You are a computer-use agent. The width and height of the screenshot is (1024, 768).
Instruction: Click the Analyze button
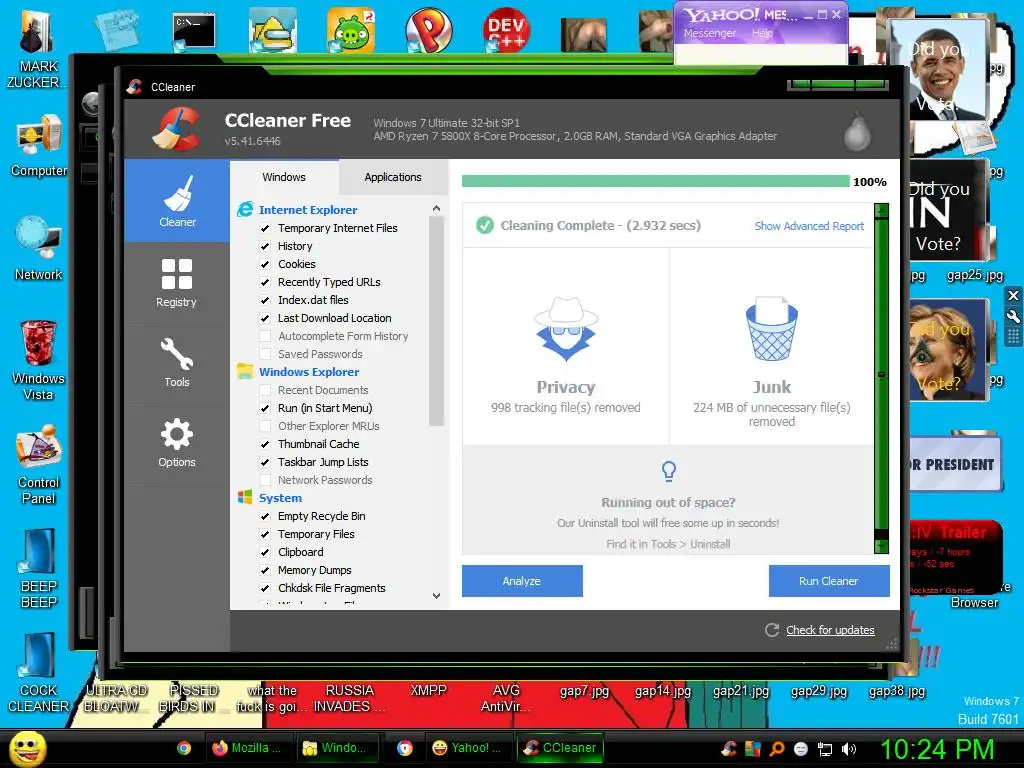point(522,581)
